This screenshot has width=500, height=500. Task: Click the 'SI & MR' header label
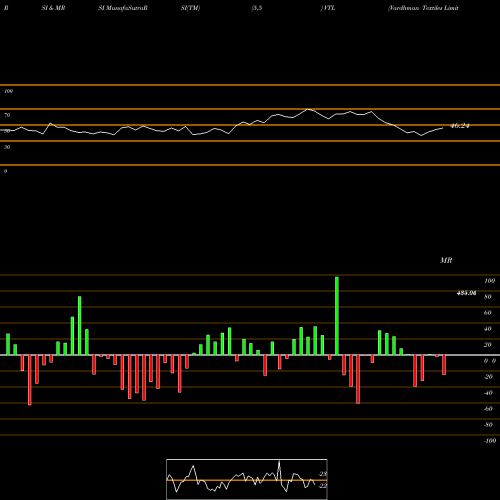(53, 8)
